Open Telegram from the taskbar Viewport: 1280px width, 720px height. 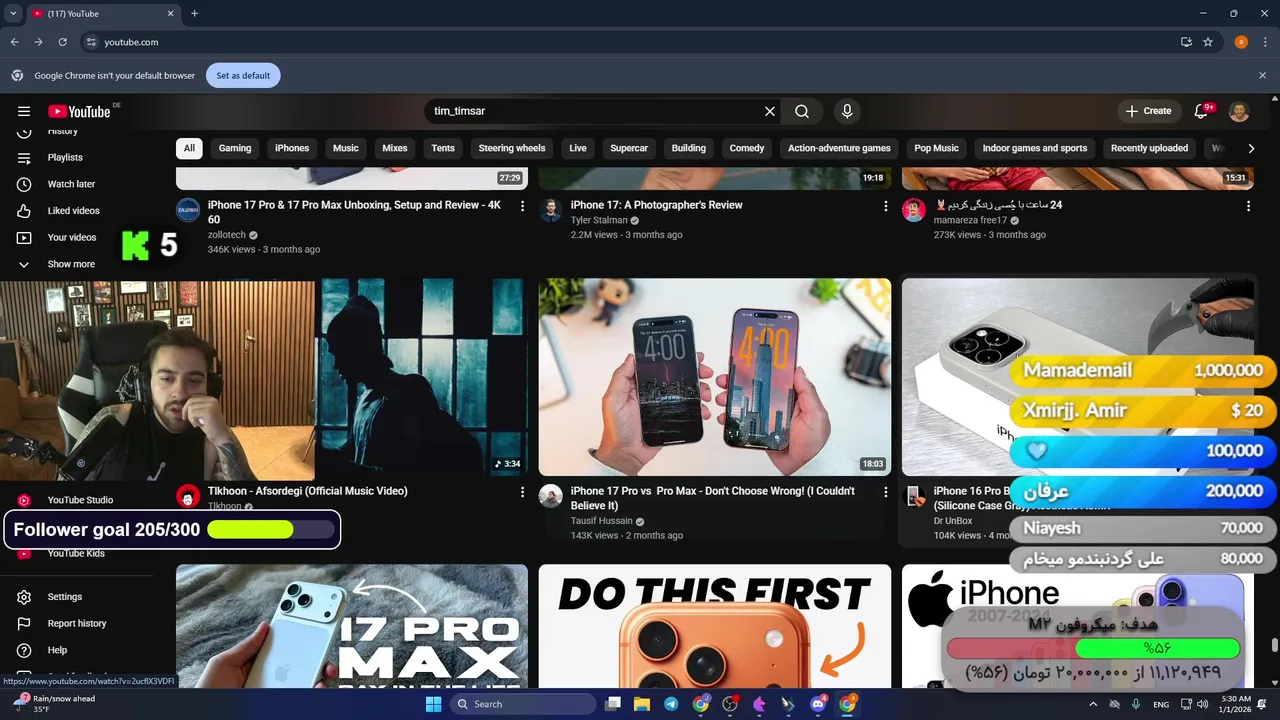(671, 704)
